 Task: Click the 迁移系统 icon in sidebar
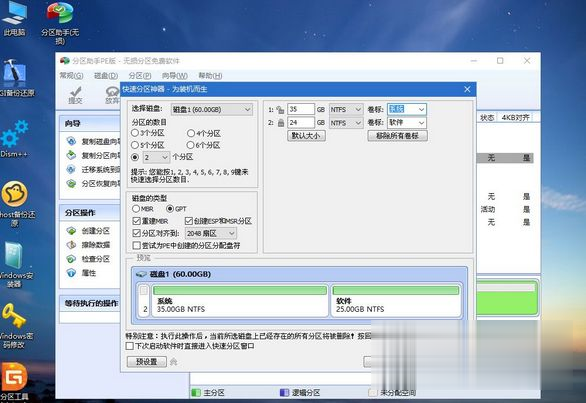click(71, 169)
